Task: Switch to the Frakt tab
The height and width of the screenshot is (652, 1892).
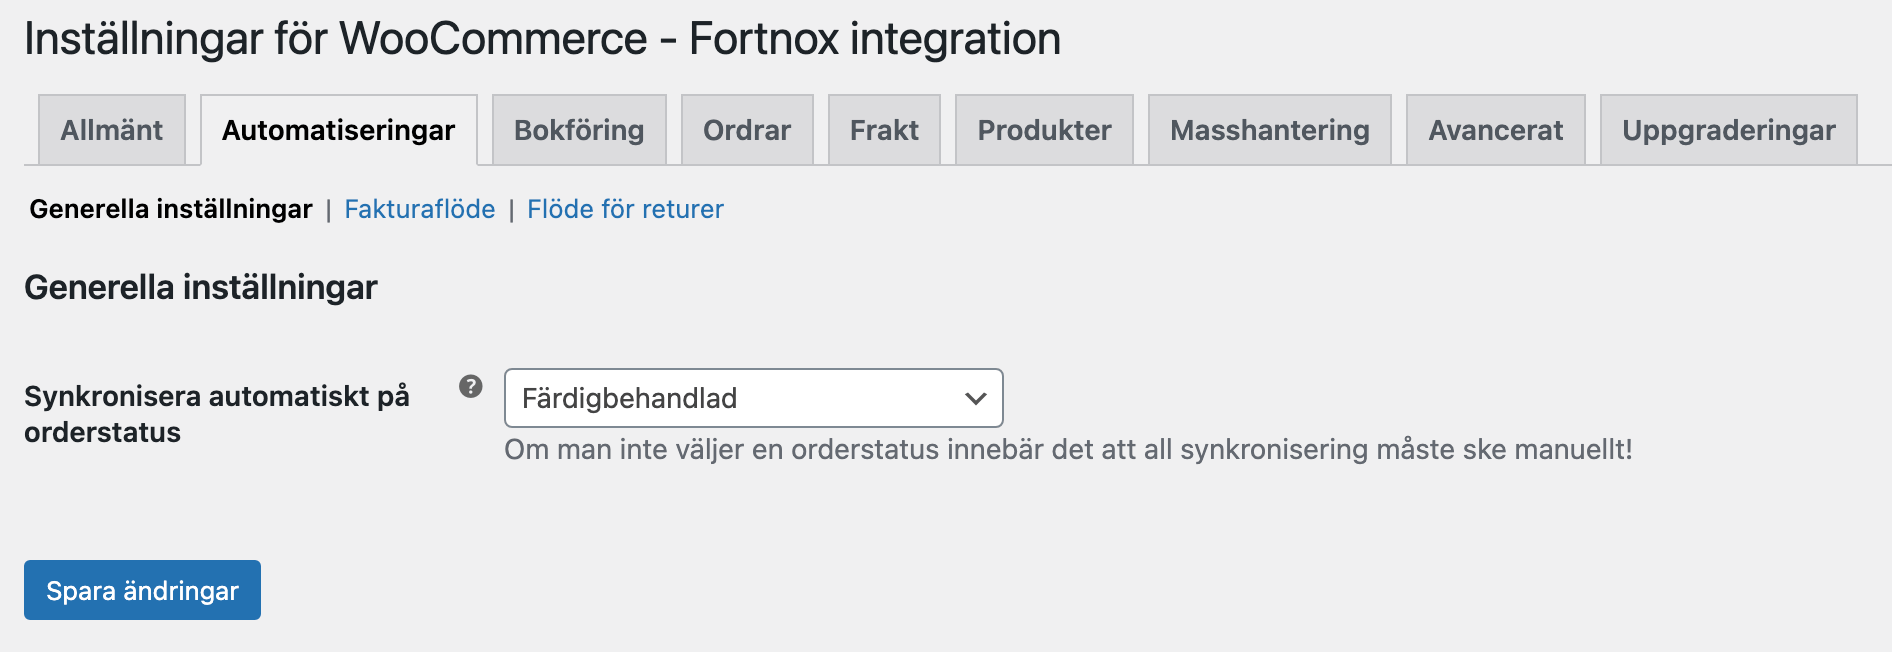Action: tap(884, 129)
